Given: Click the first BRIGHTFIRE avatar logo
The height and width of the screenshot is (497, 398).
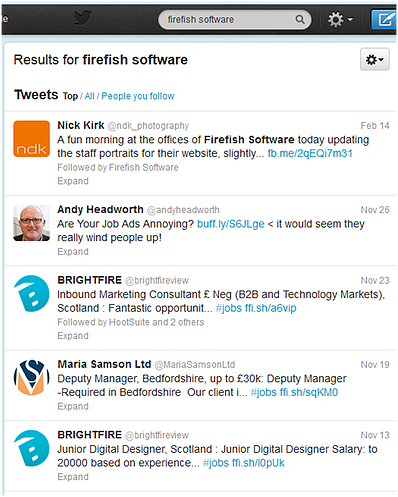Looking at the screenshot, I should click(x=31, y=293).
